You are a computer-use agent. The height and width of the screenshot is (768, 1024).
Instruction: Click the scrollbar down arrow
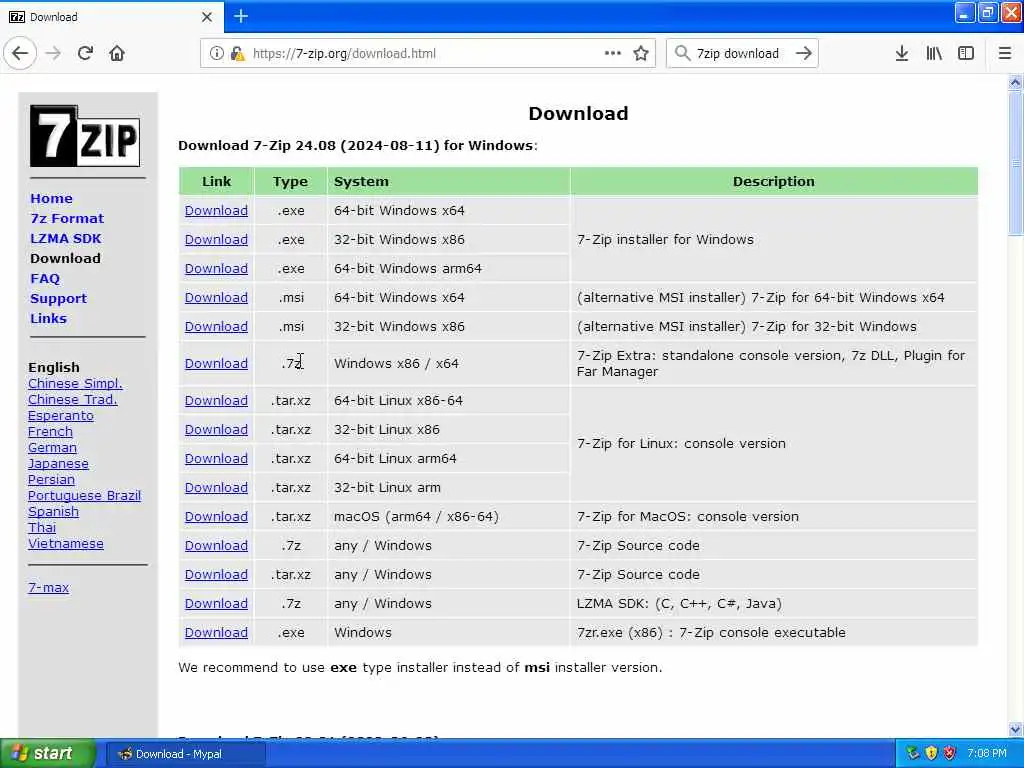click(x=1015, y=729)
